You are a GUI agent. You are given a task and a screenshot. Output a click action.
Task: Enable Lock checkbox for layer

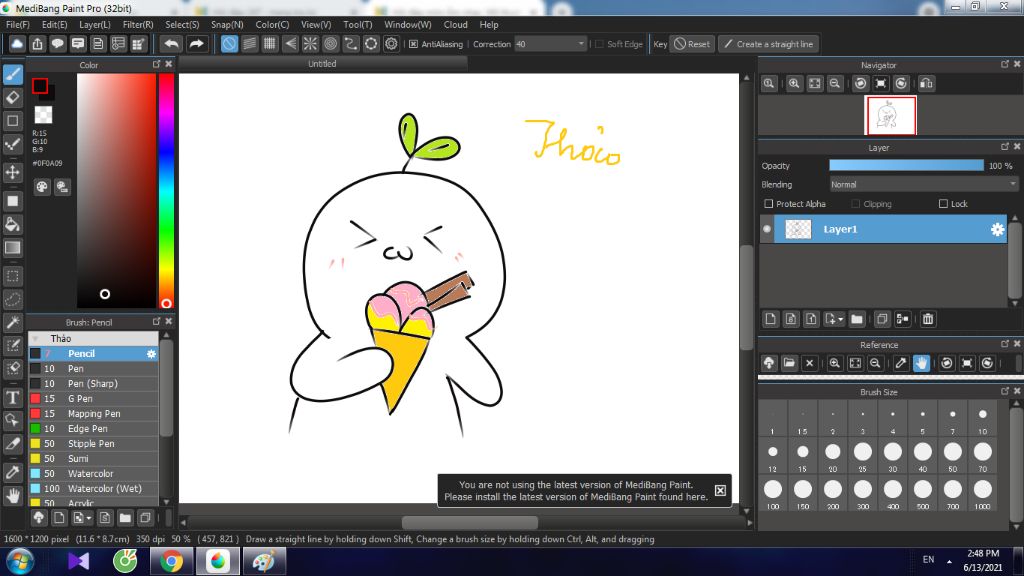pos(943,204)
